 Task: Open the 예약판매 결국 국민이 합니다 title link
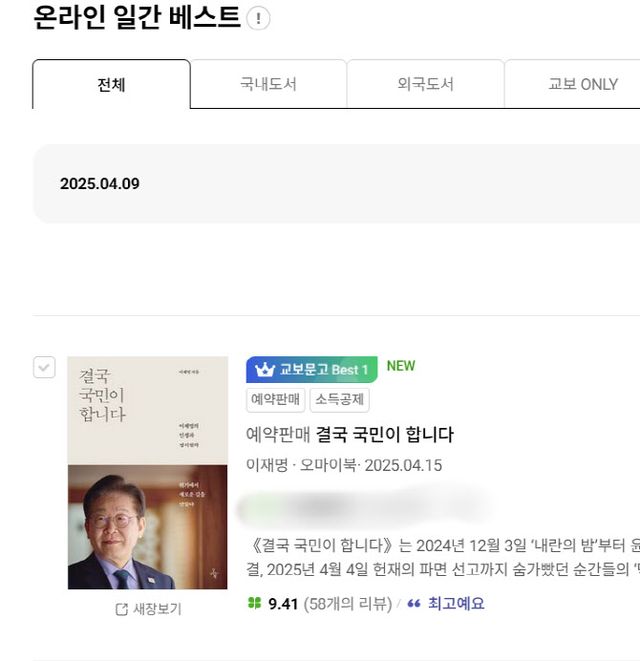pyautogui.click(x=350, y=435)
